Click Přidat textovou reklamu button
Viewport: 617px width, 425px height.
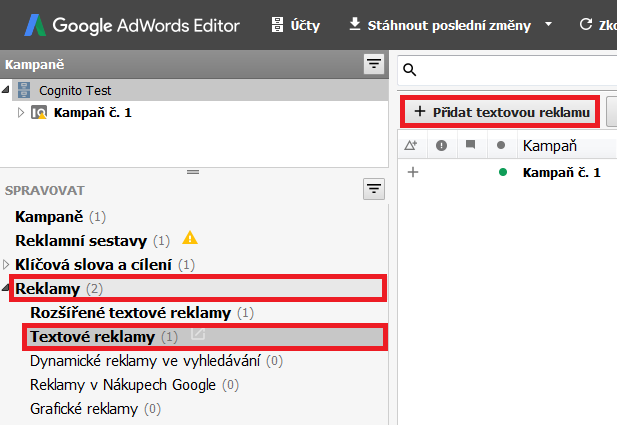(x=500, y=112)
